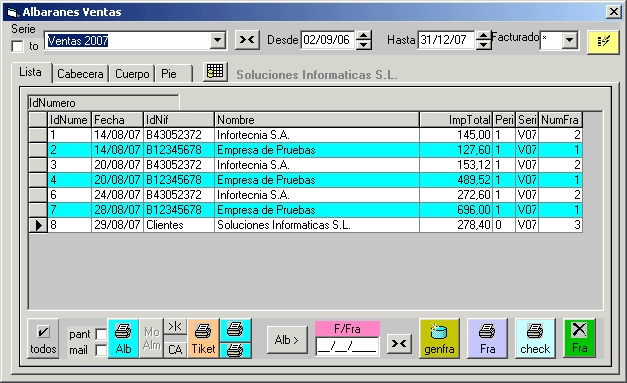The height and width of the screenshot is (383, 627).
Task: Click the todos checkmark button
Action: [x=43, y=338]
